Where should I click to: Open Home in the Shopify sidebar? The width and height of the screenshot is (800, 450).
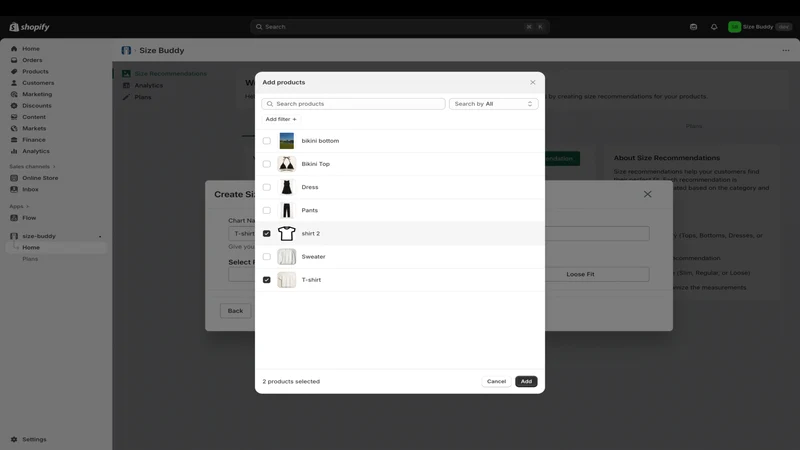31,48
